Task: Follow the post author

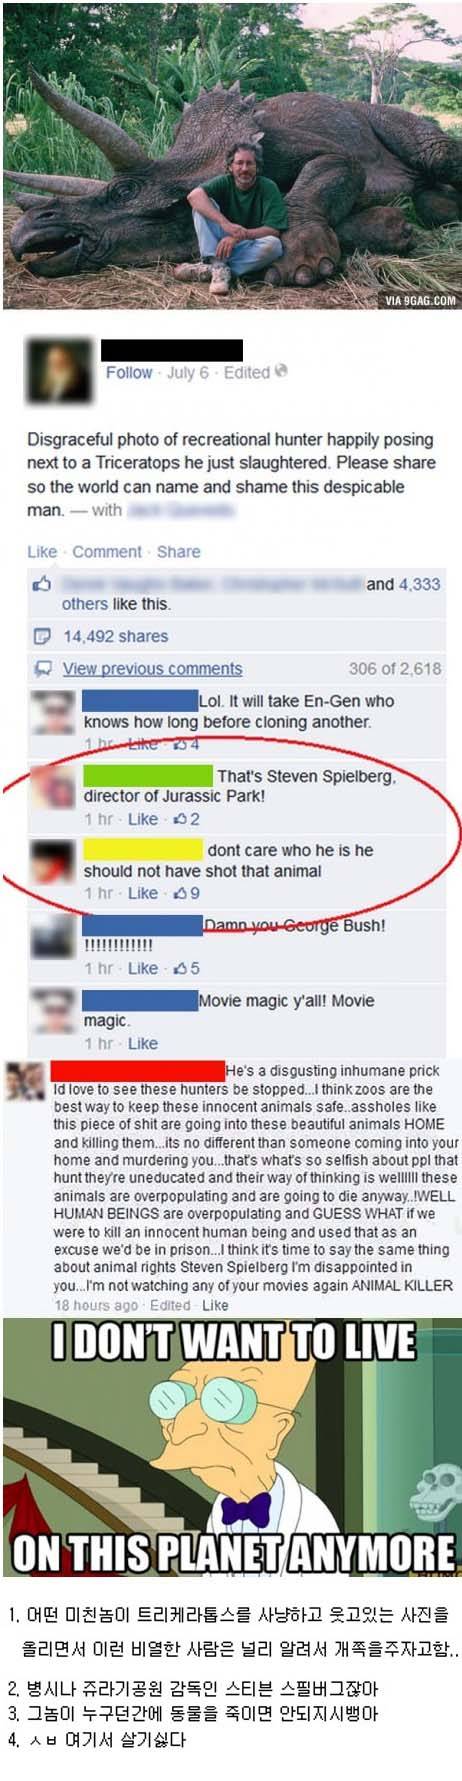Action: (129, 372)
